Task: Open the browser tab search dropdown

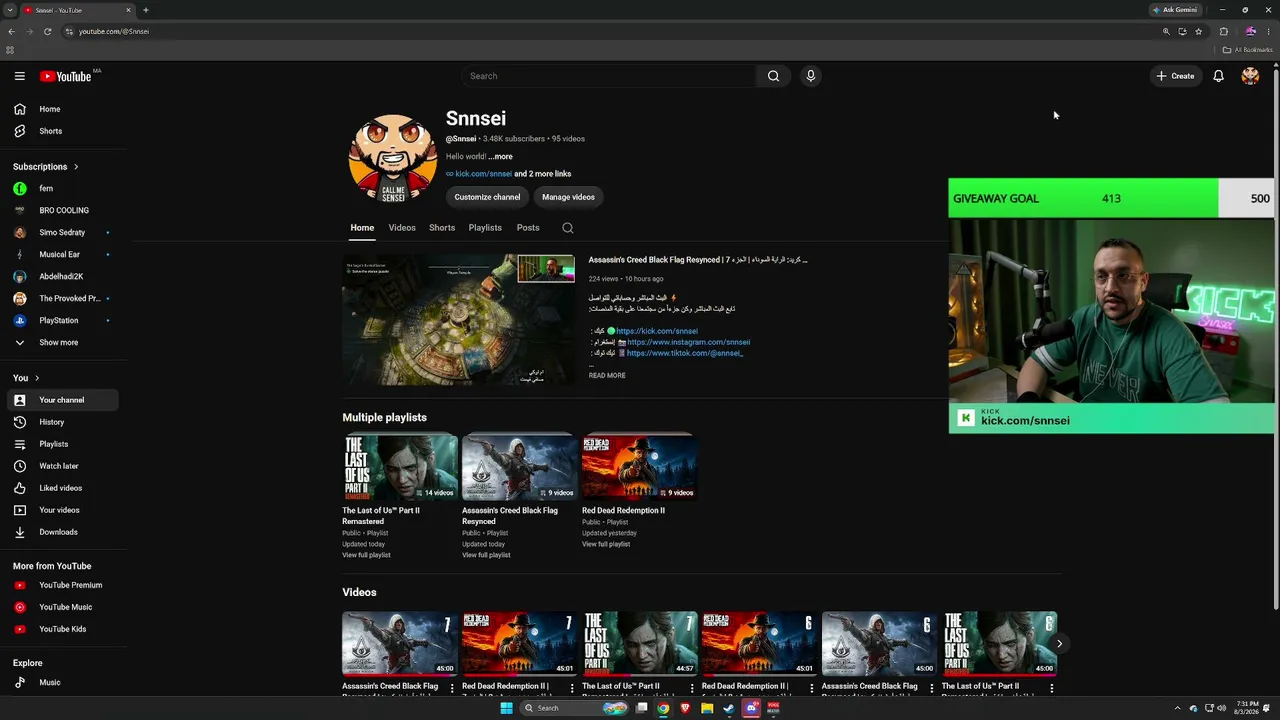Action: [x=10, y=10]
